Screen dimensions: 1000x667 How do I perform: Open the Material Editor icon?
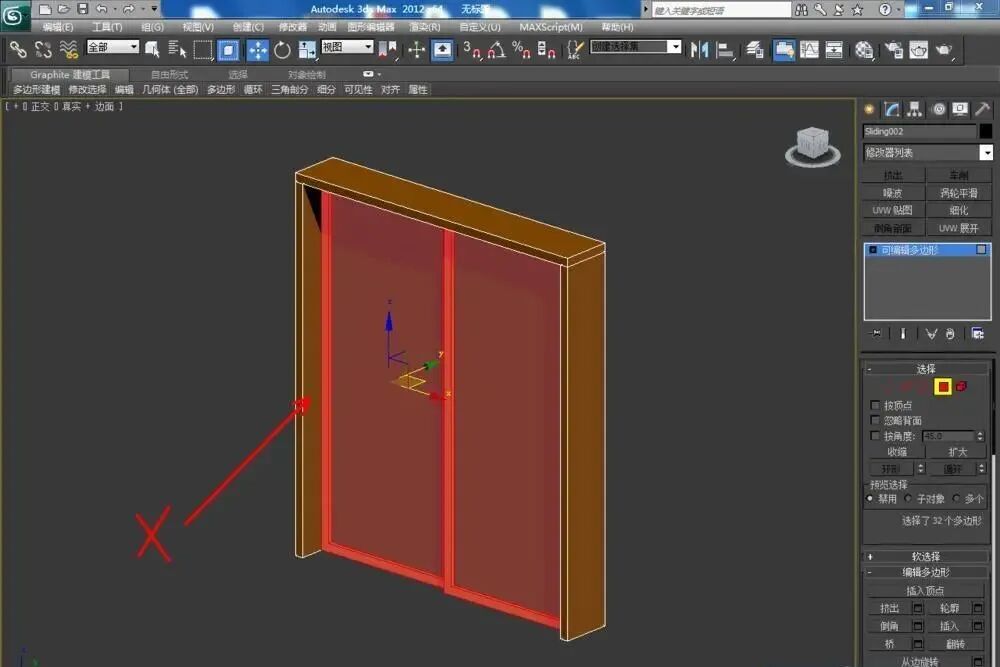pos(864,50)
